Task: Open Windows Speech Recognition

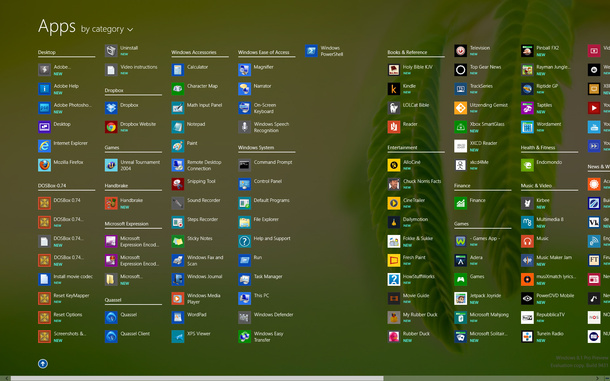Action: (x=264, y=127)
